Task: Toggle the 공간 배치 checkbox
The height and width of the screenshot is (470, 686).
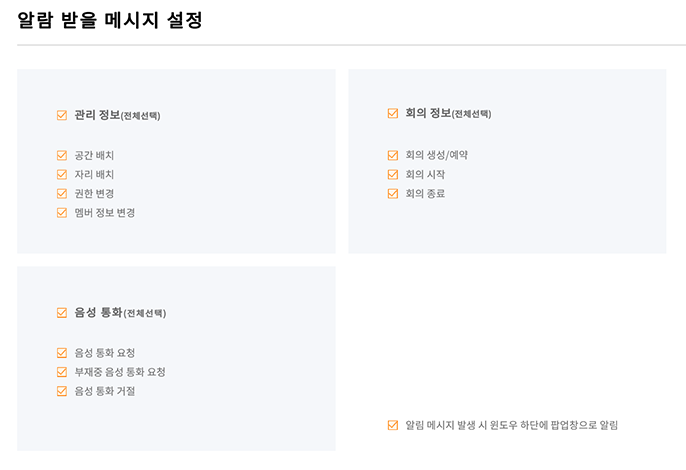Action: tap(62, 155)
